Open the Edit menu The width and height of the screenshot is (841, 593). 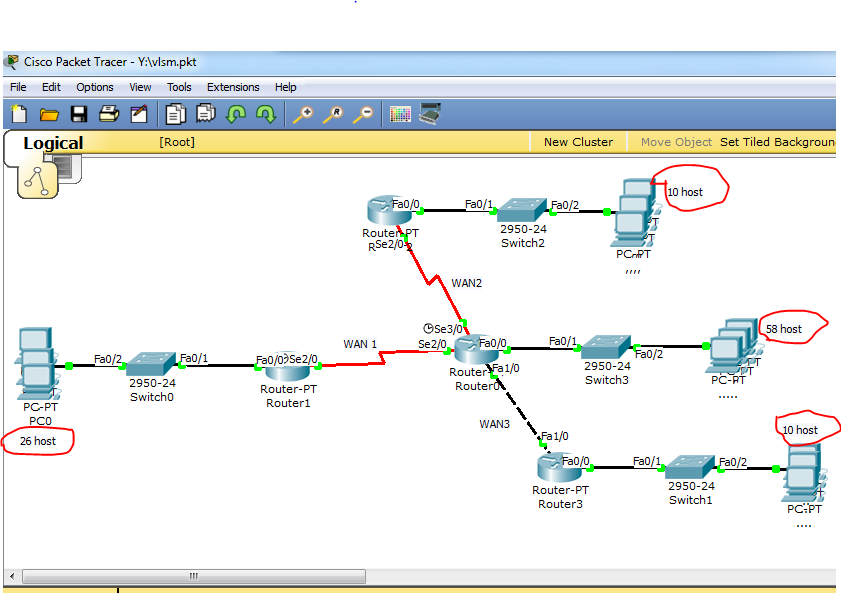(x=51, y=87)
